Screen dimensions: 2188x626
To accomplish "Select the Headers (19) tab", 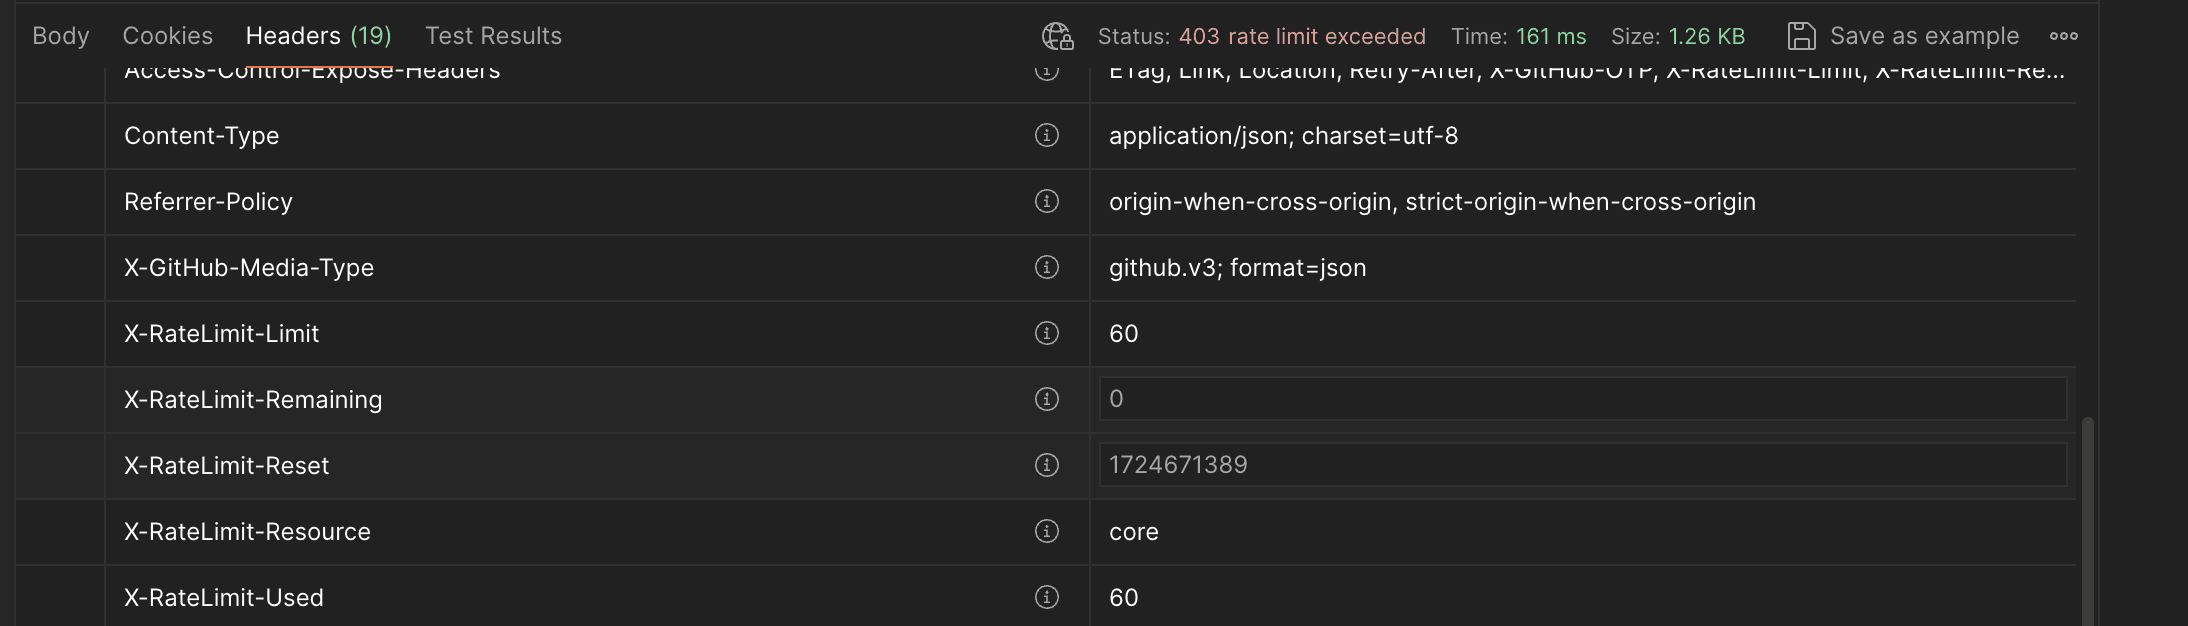I will [318, 36].
